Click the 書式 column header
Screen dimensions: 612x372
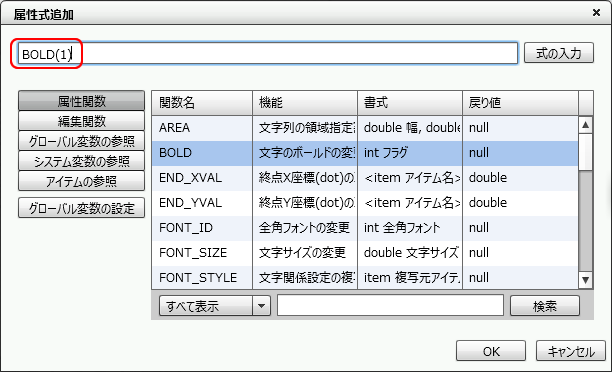(410, 103)
